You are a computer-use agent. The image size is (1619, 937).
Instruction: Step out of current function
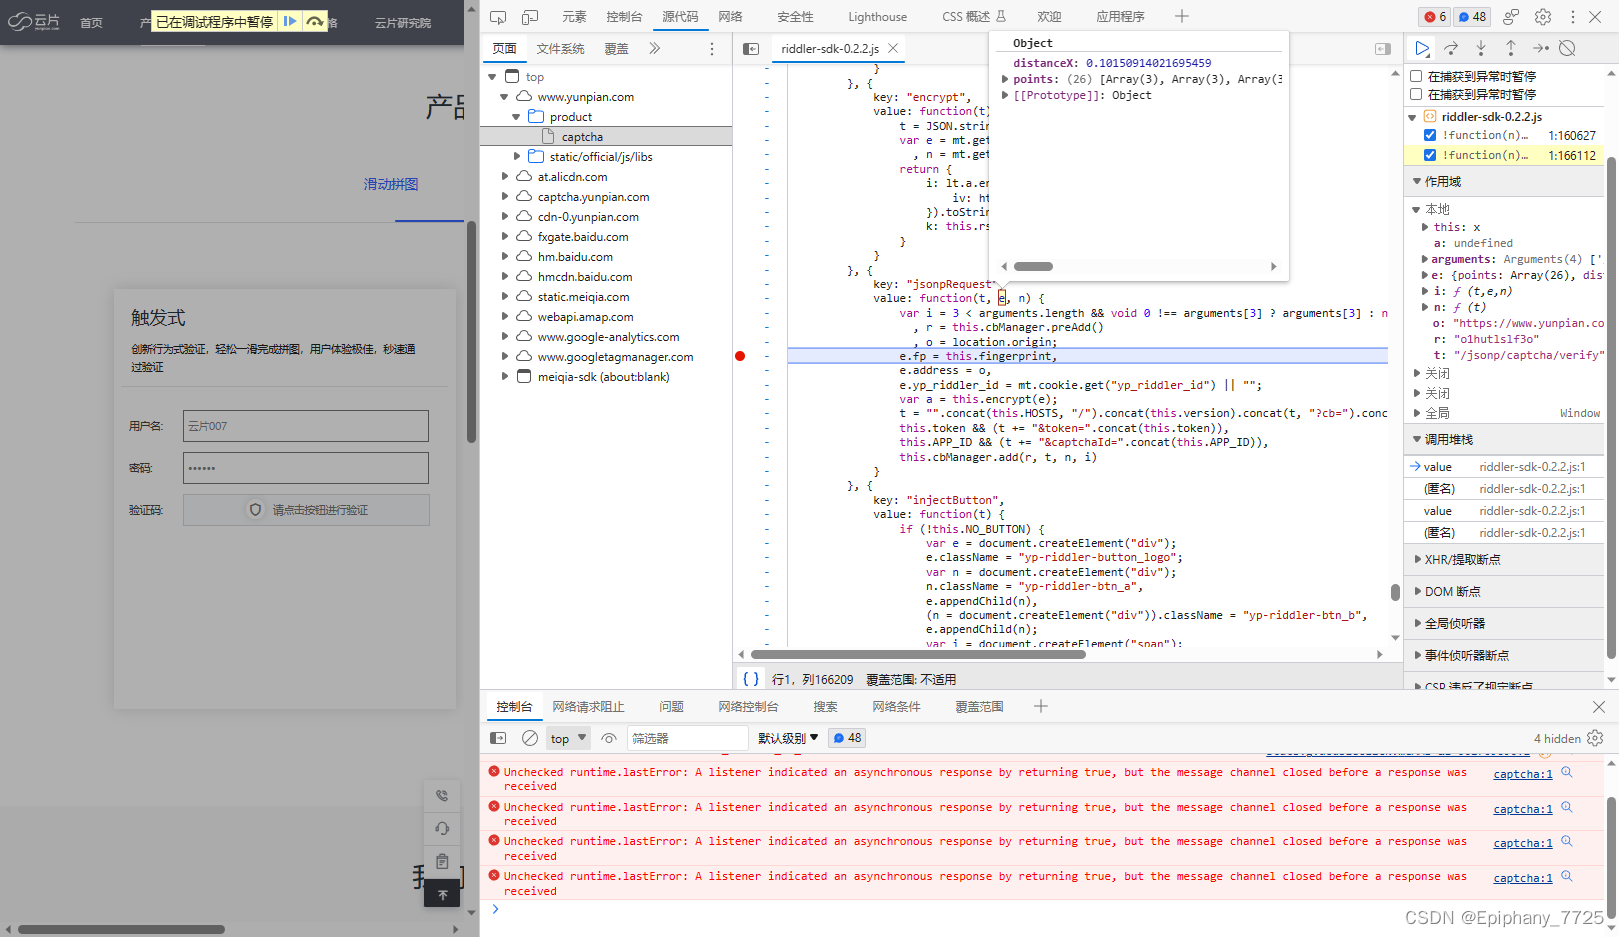[x=1511, y=48]
